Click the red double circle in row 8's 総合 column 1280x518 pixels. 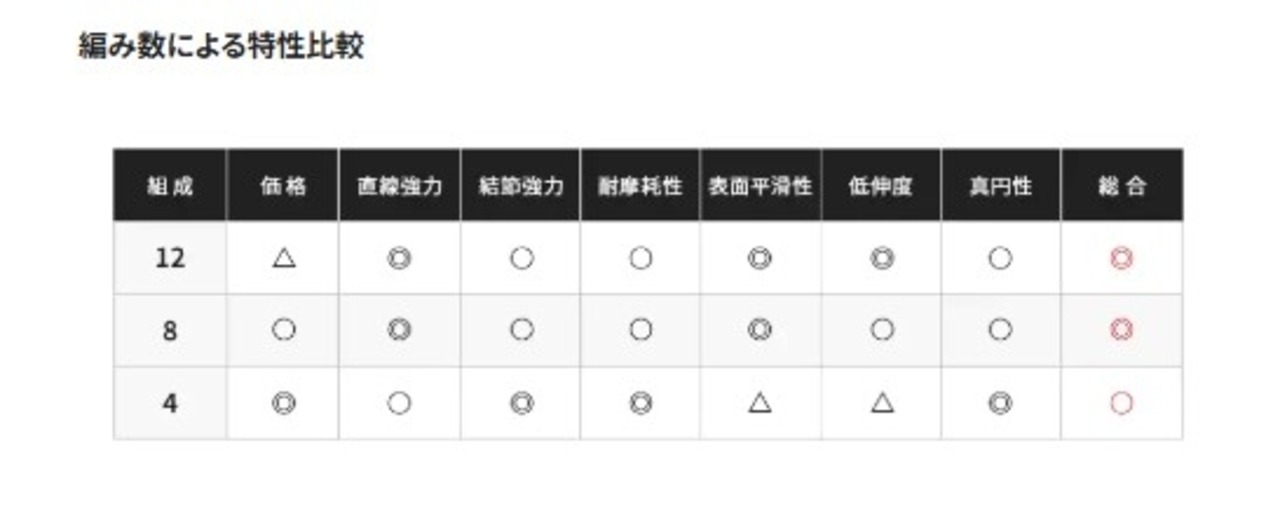pyautogui.click(x=1122, y=330)
